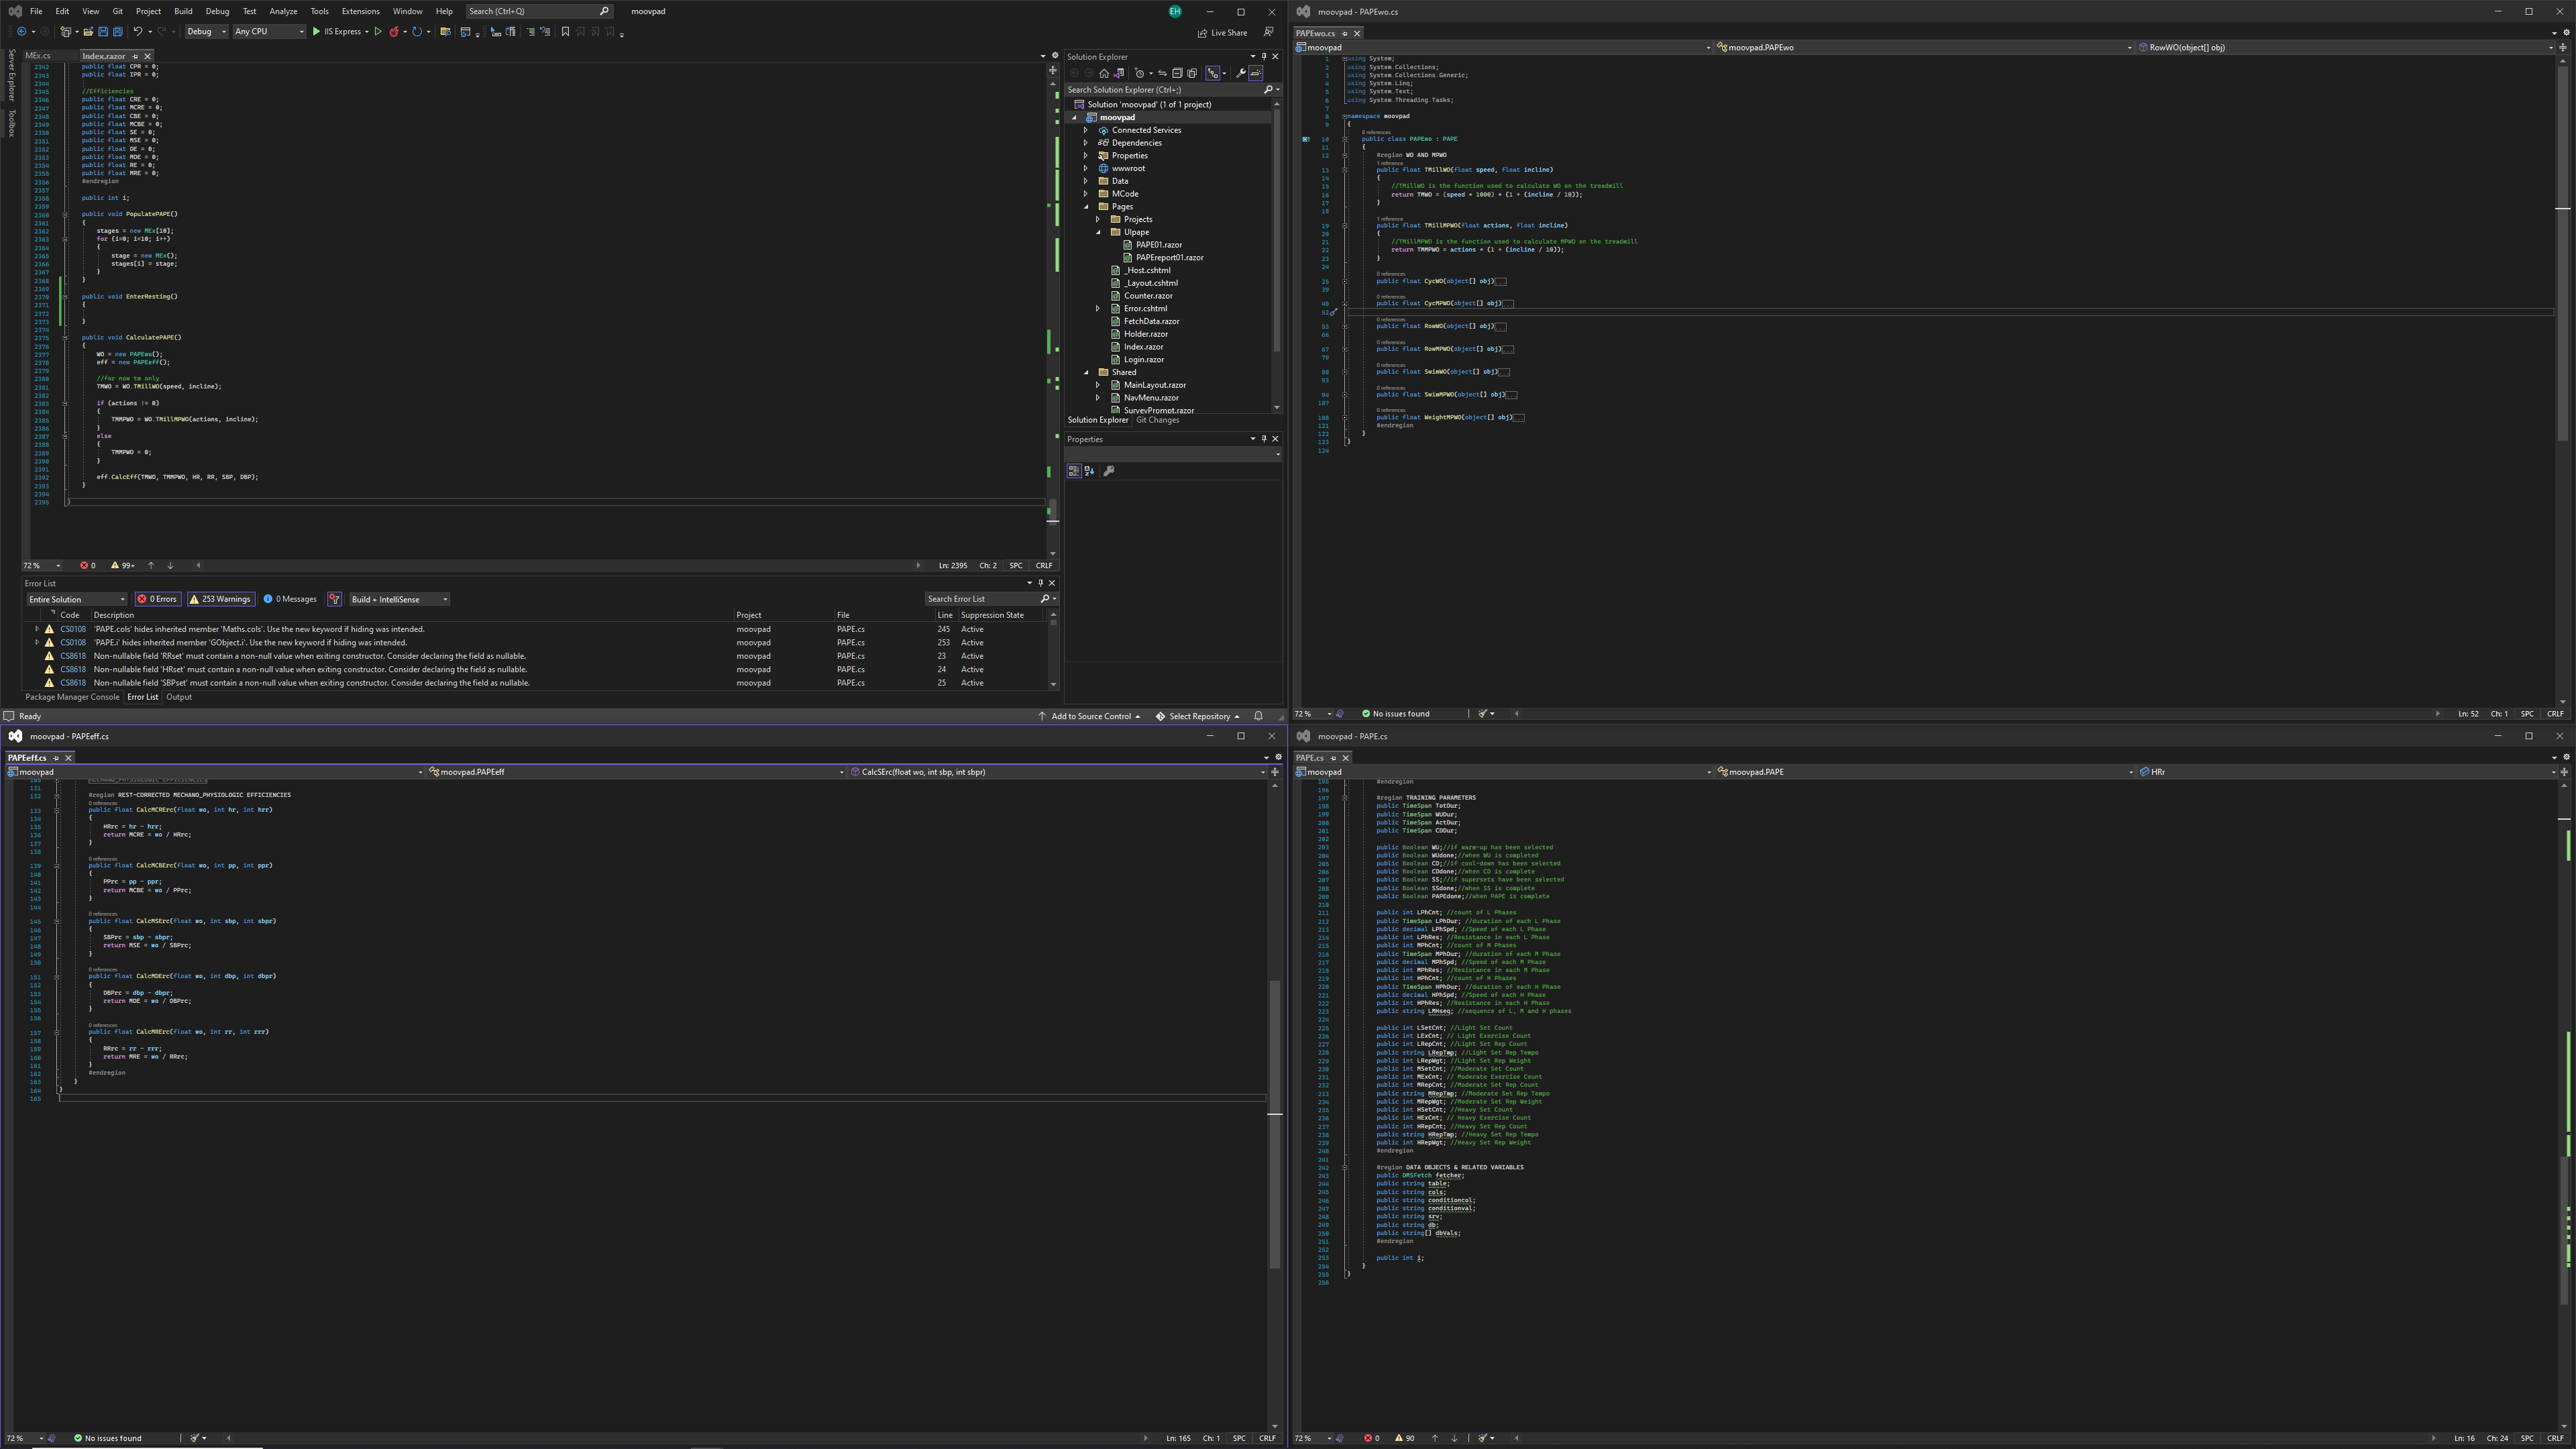
Task: Click the HRs member dropdown in PAPE.cs window
Action: [2346, 772]
